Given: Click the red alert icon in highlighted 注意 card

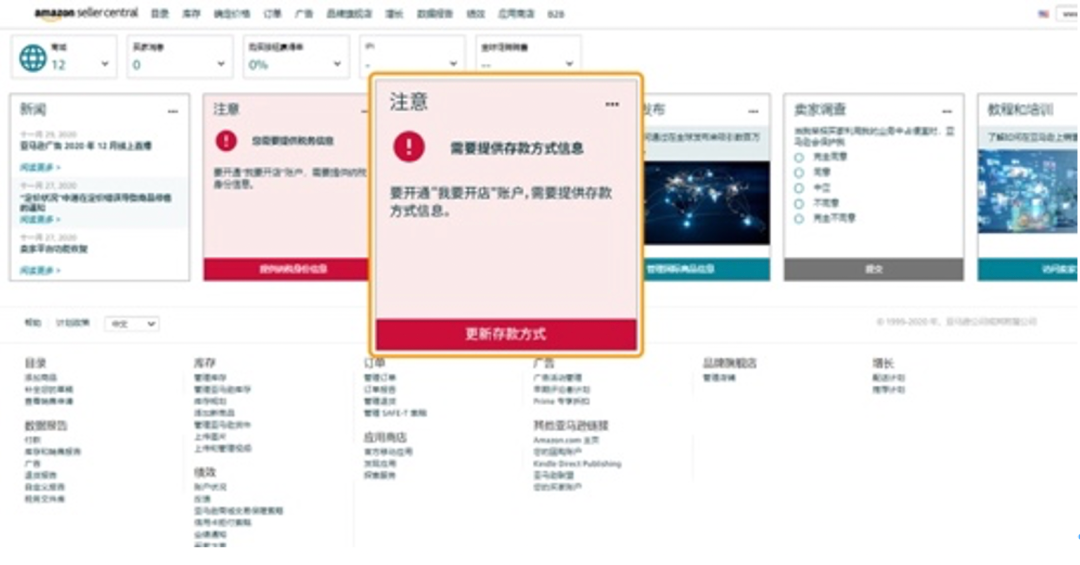Looking at the screenshot, I should (x=408, y=147).
